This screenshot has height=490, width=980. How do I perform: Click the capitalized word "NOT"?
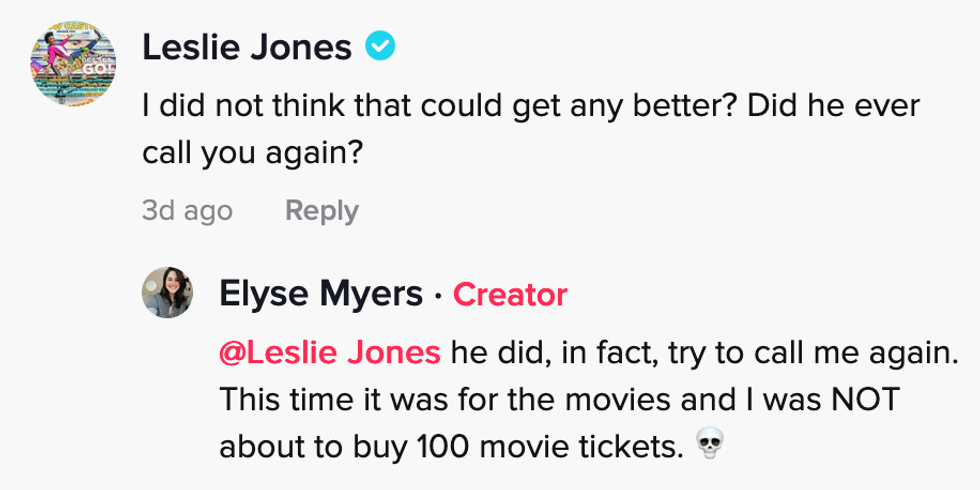(861, 399)
